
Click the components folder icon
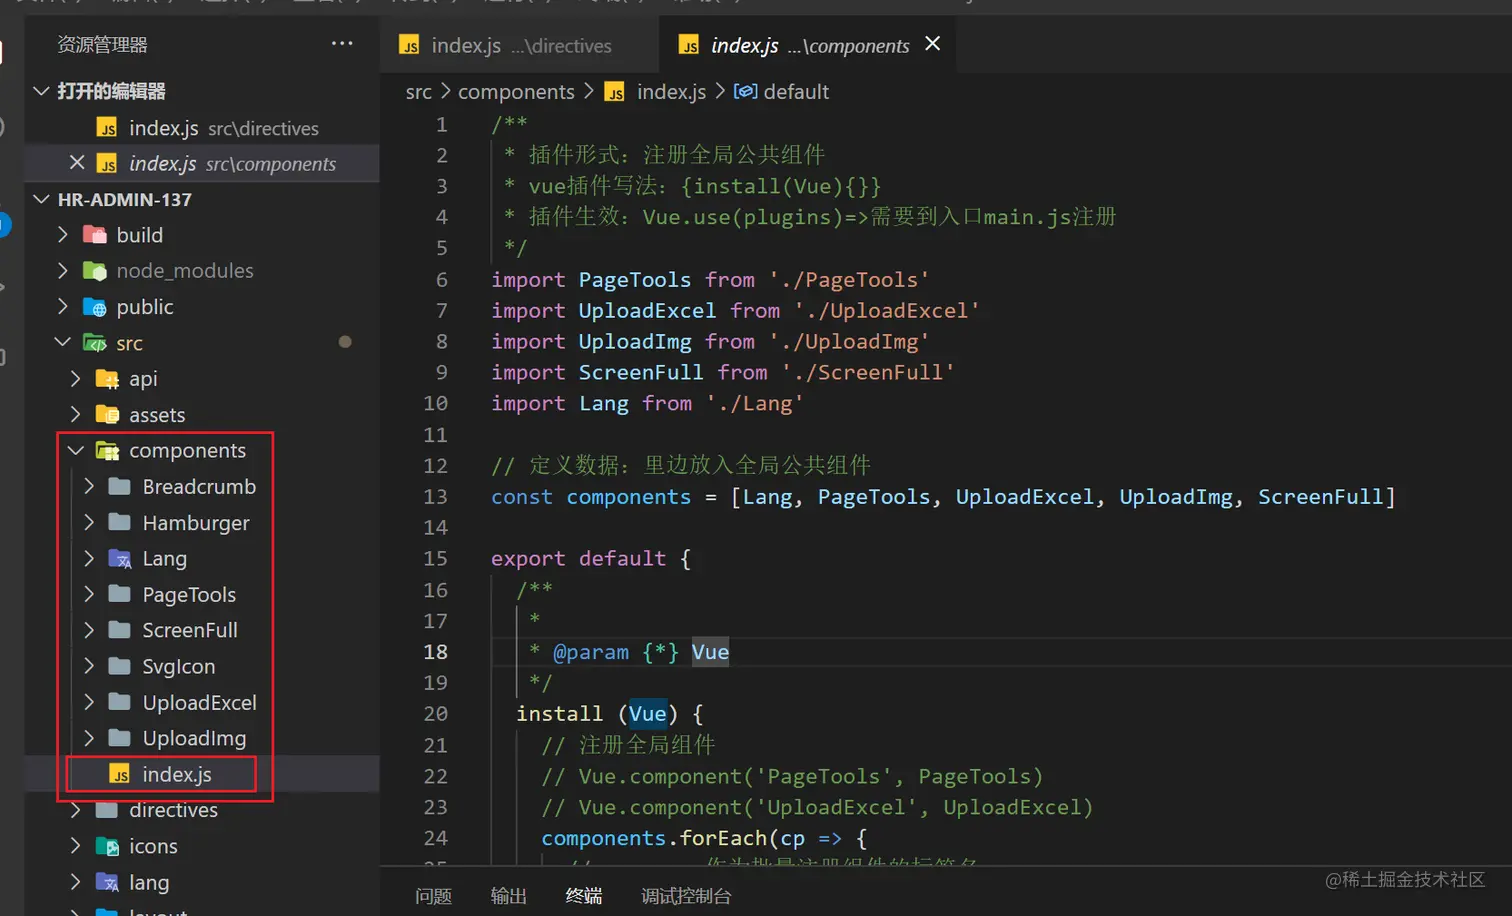(107, 451)
